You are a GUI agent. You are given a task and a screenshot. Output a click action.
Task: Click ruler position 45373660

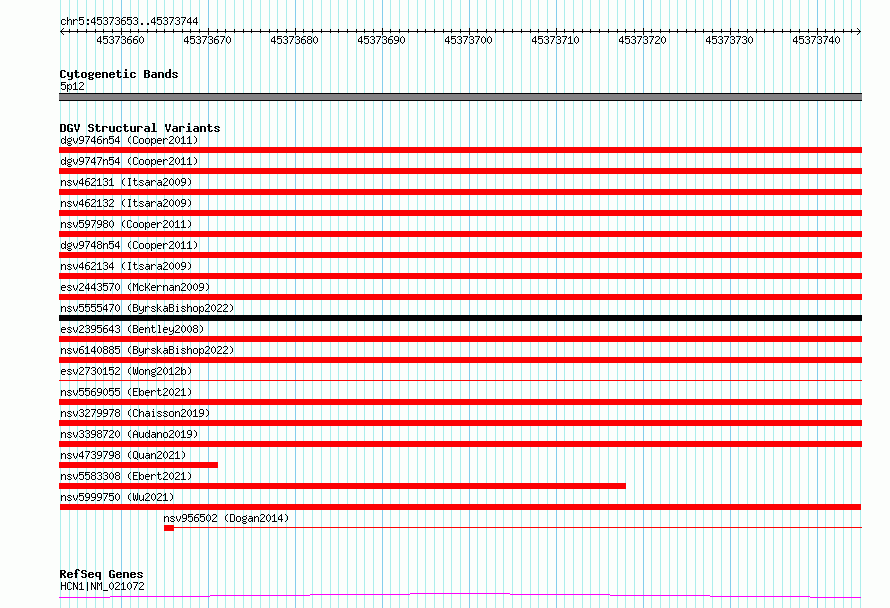pyautogui.click(x=120, y=40)
